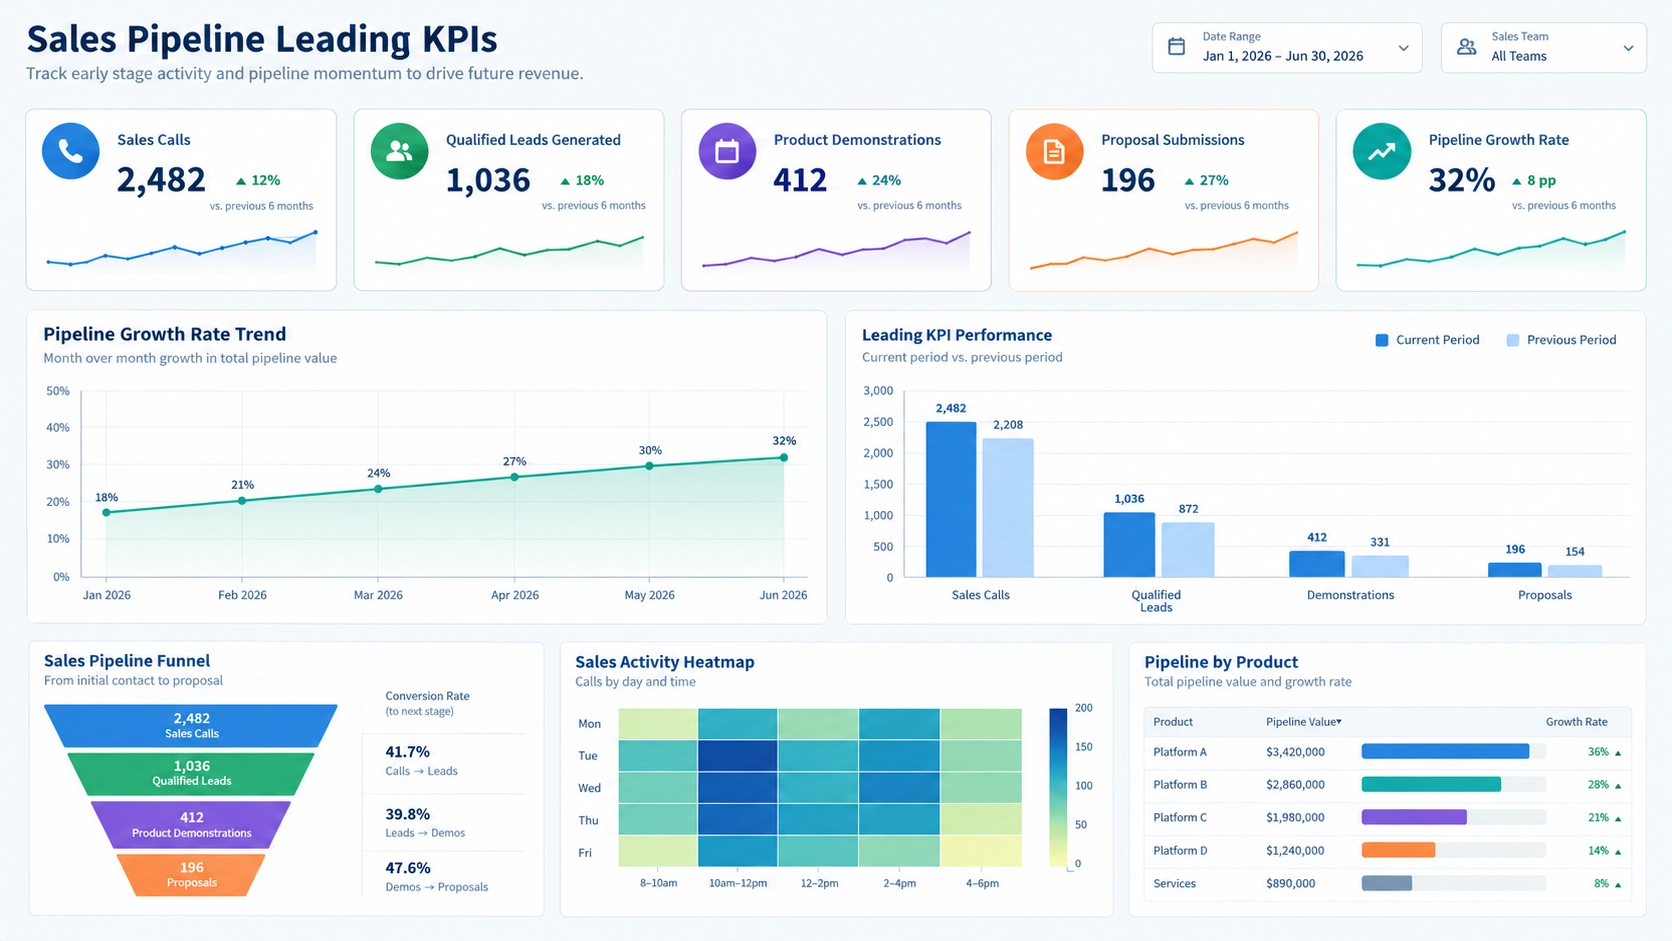Image resolution: width=1672 pixels, height=941 pixels.
Task: Click the calendar icon in Date Range selector
Action: tap(1177, 46)
